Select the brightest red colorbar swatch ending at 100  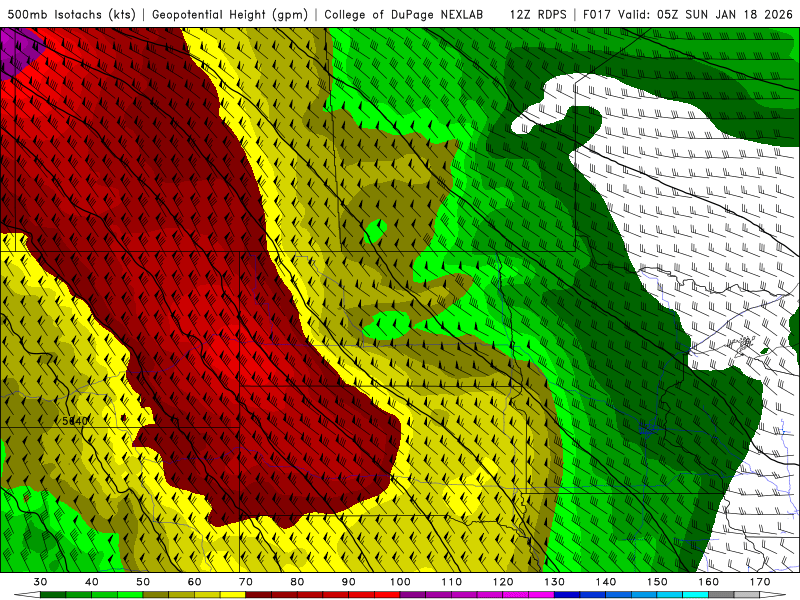point(387,595)
